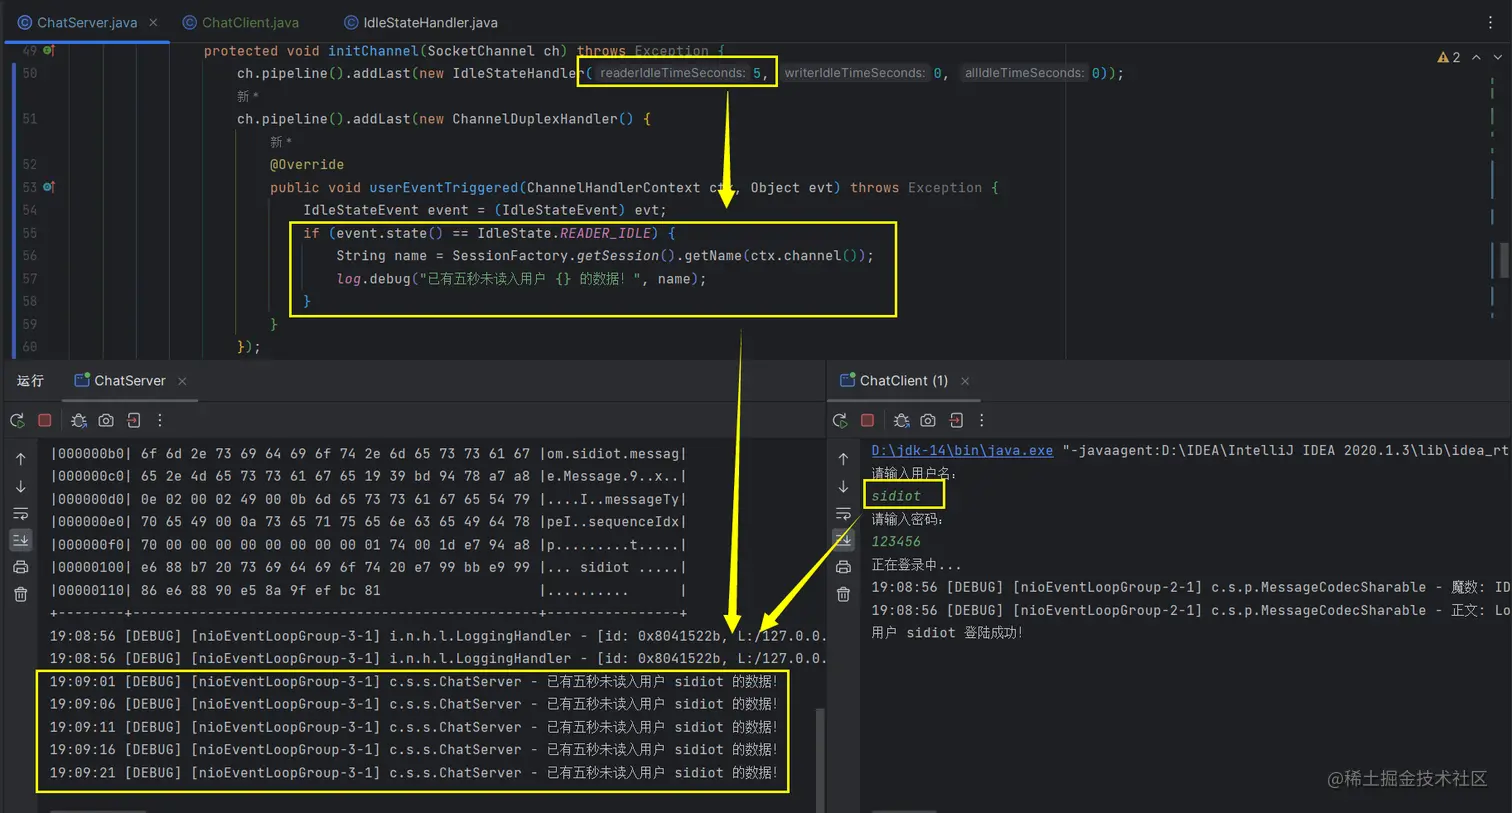This screenshot has height=813, width=1512.
Task: Rerun ChatClient from its run toolbar
Action: (840, 421)
